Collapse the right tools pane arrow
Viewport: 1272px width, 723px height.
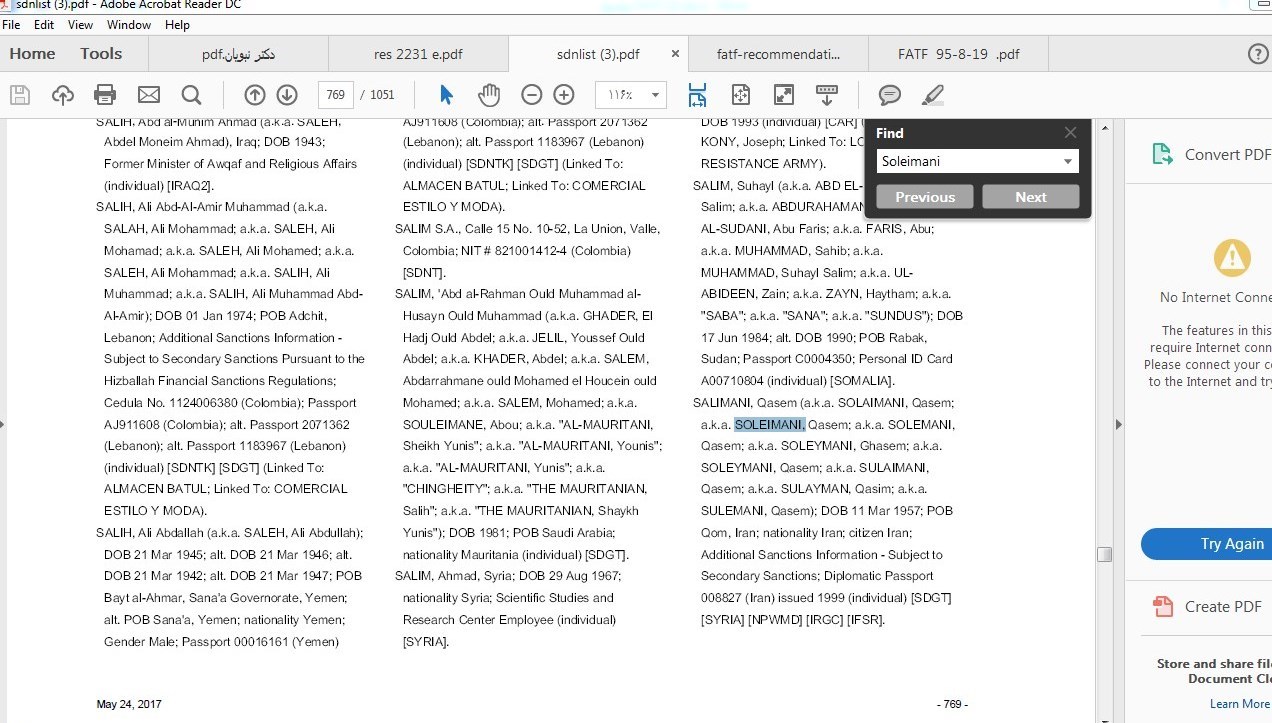pos(1118,424)
